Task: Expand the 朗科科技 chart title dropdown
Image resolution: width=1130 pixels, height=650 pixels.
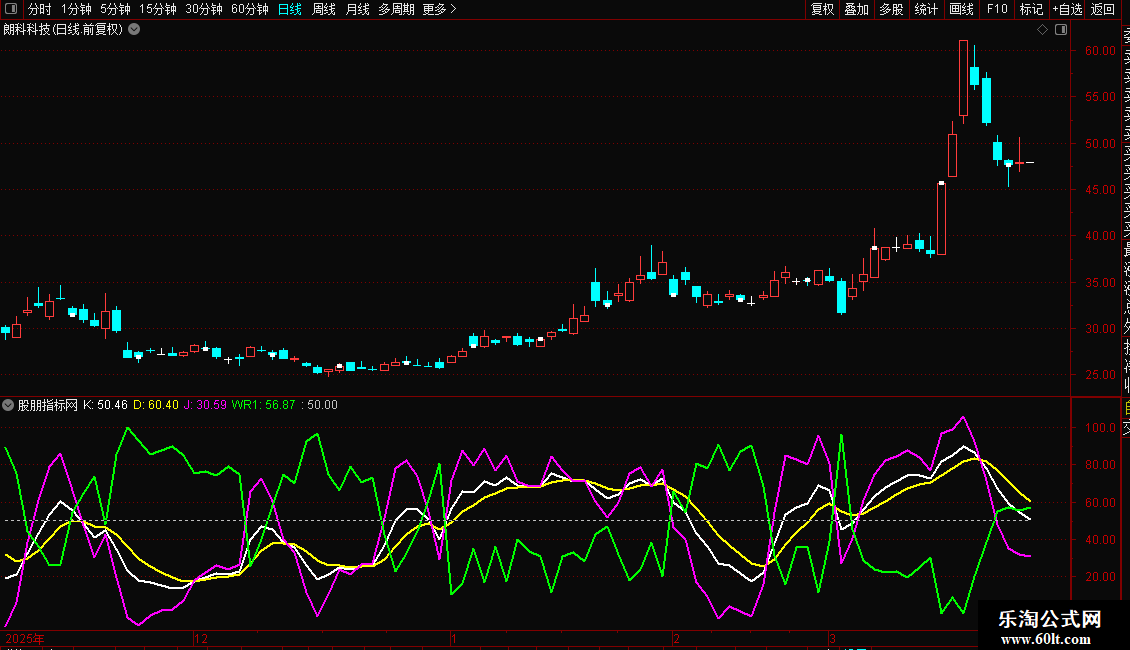Action: tap(134, 29)
